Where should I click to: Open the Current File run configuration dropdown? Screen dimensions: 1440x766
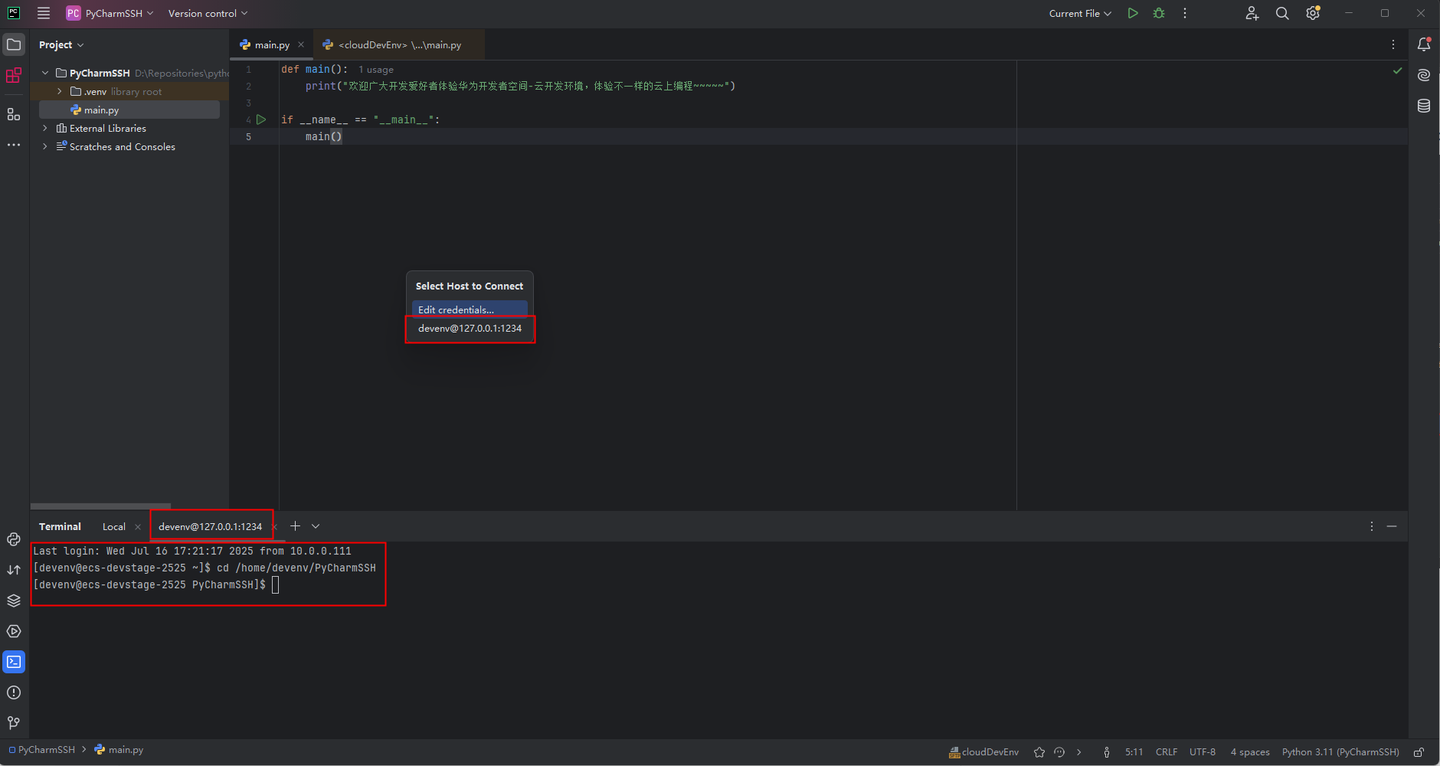click(x=1080, y=13)
